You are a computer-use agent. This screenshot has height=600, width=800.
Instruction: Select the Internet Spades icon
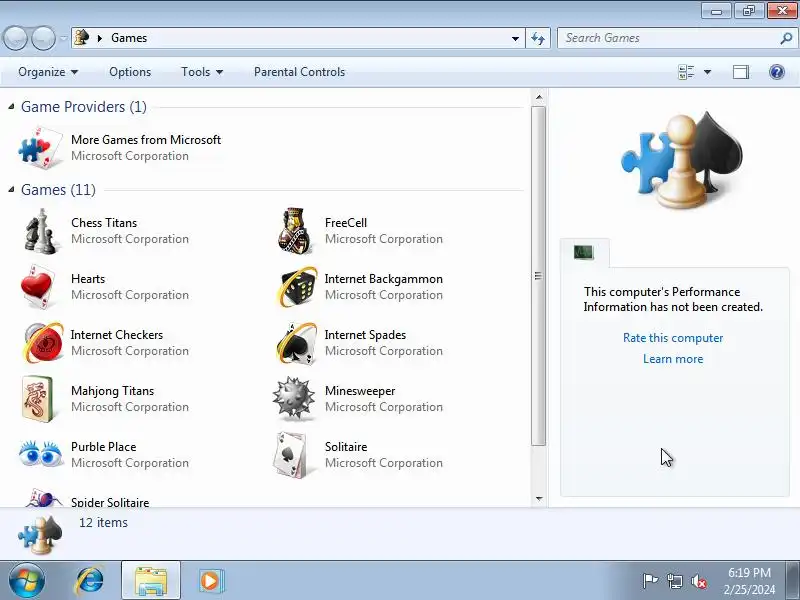click(x=296, y=343)
